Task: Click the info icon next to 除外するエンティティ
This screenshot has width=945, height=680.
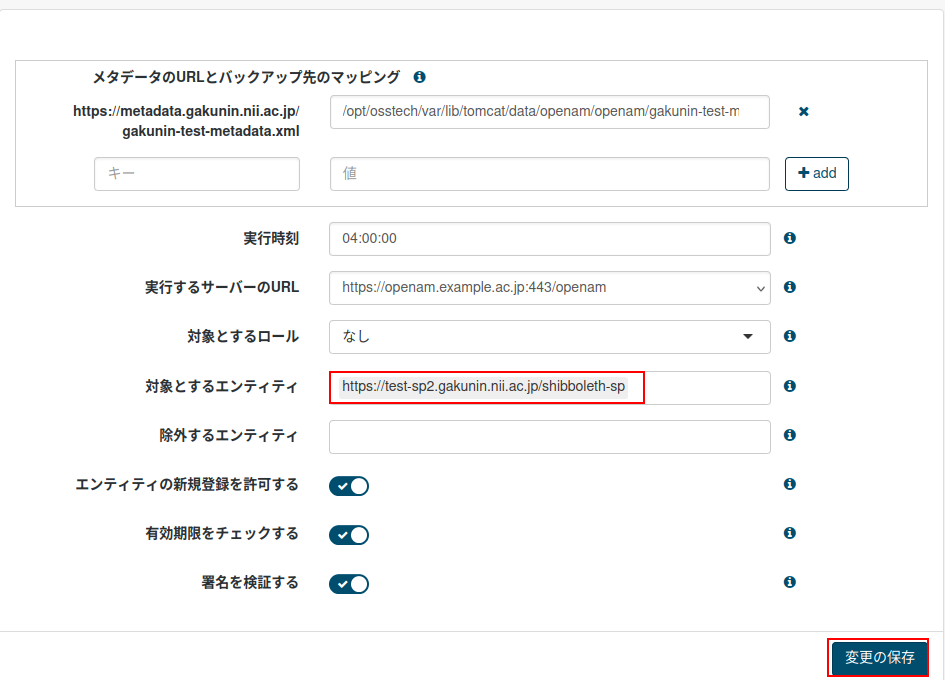Action: click(x=789, y=436)
